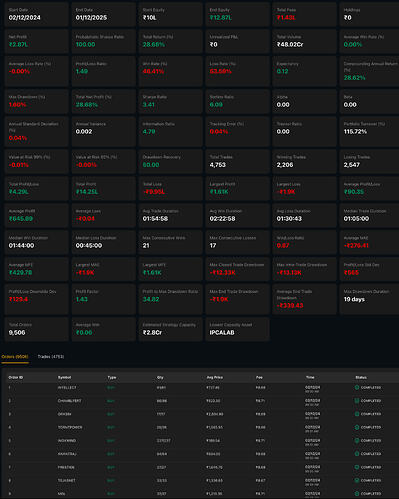The image size is (399, 499).
Task: Click the Sharpe Ratio value 3.41
Action: click(149, 105)
